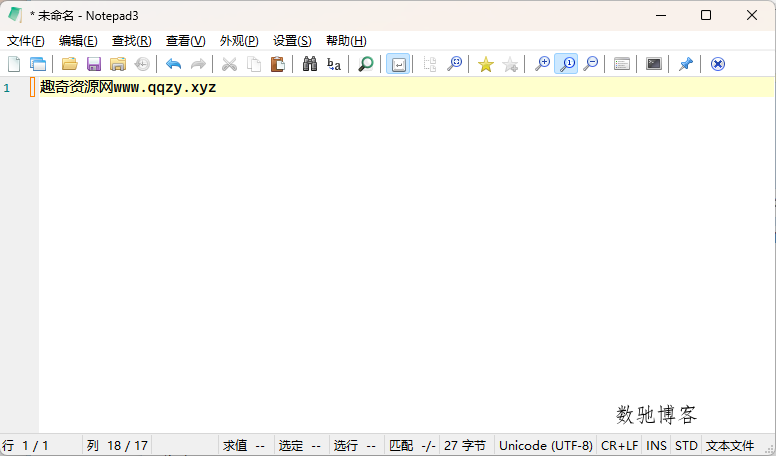The image size is (776, 456).
Task: Zoom in with the plus magnifier icon
Action: pos(542,64)
